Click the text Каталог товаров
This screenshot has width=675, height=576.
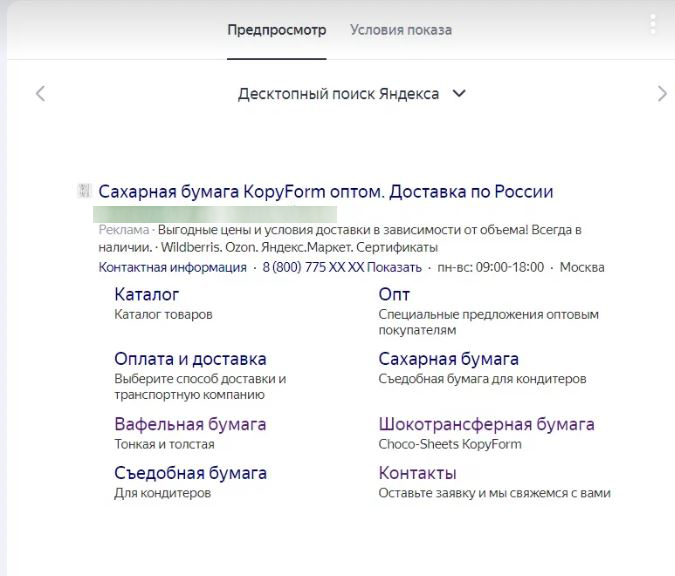tap(164, 315)
